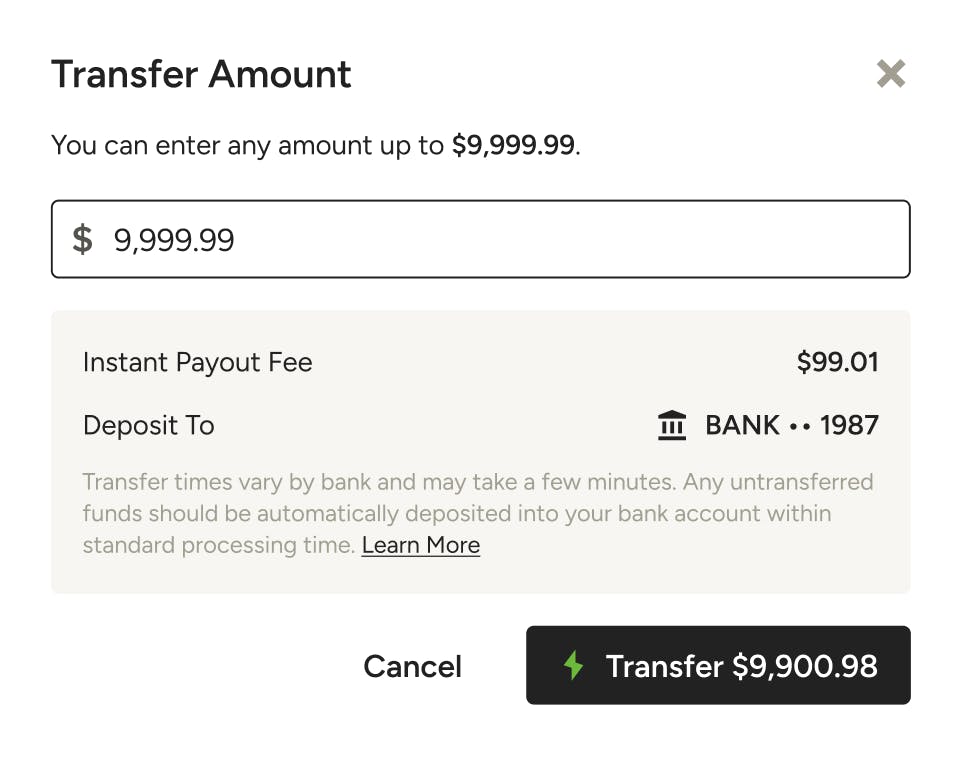Select the currency symbol in the amount field

click(x=84, y=239)
